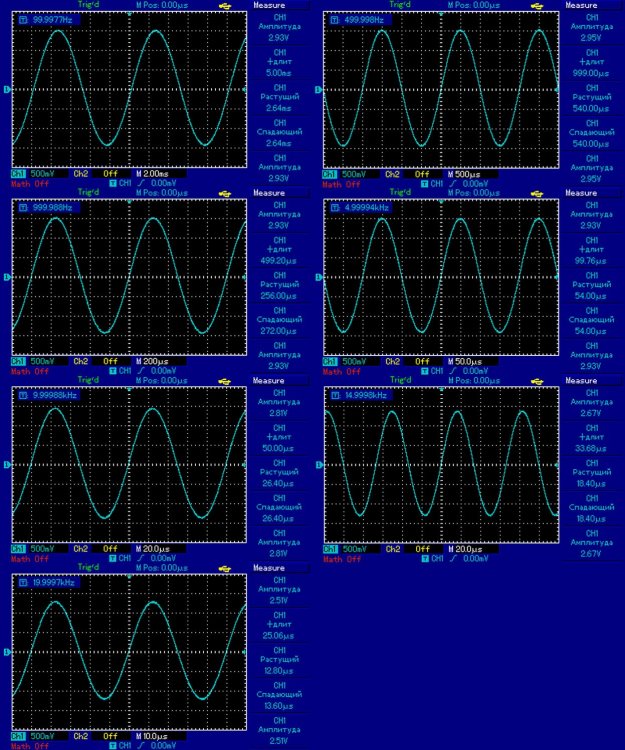
Task: Click the Trig'd status above the 4.99994kHz waveform
Action: [x=399, y=192]
